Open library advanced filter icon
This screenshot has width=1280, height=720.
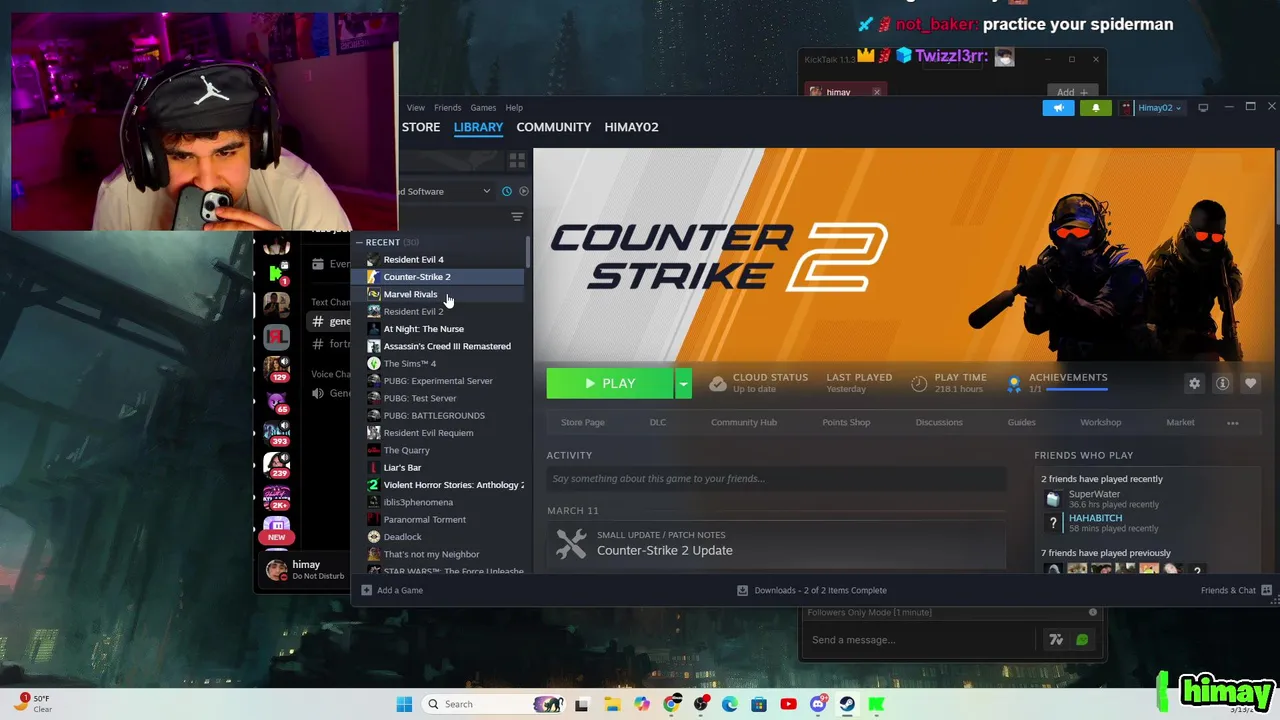517,217
